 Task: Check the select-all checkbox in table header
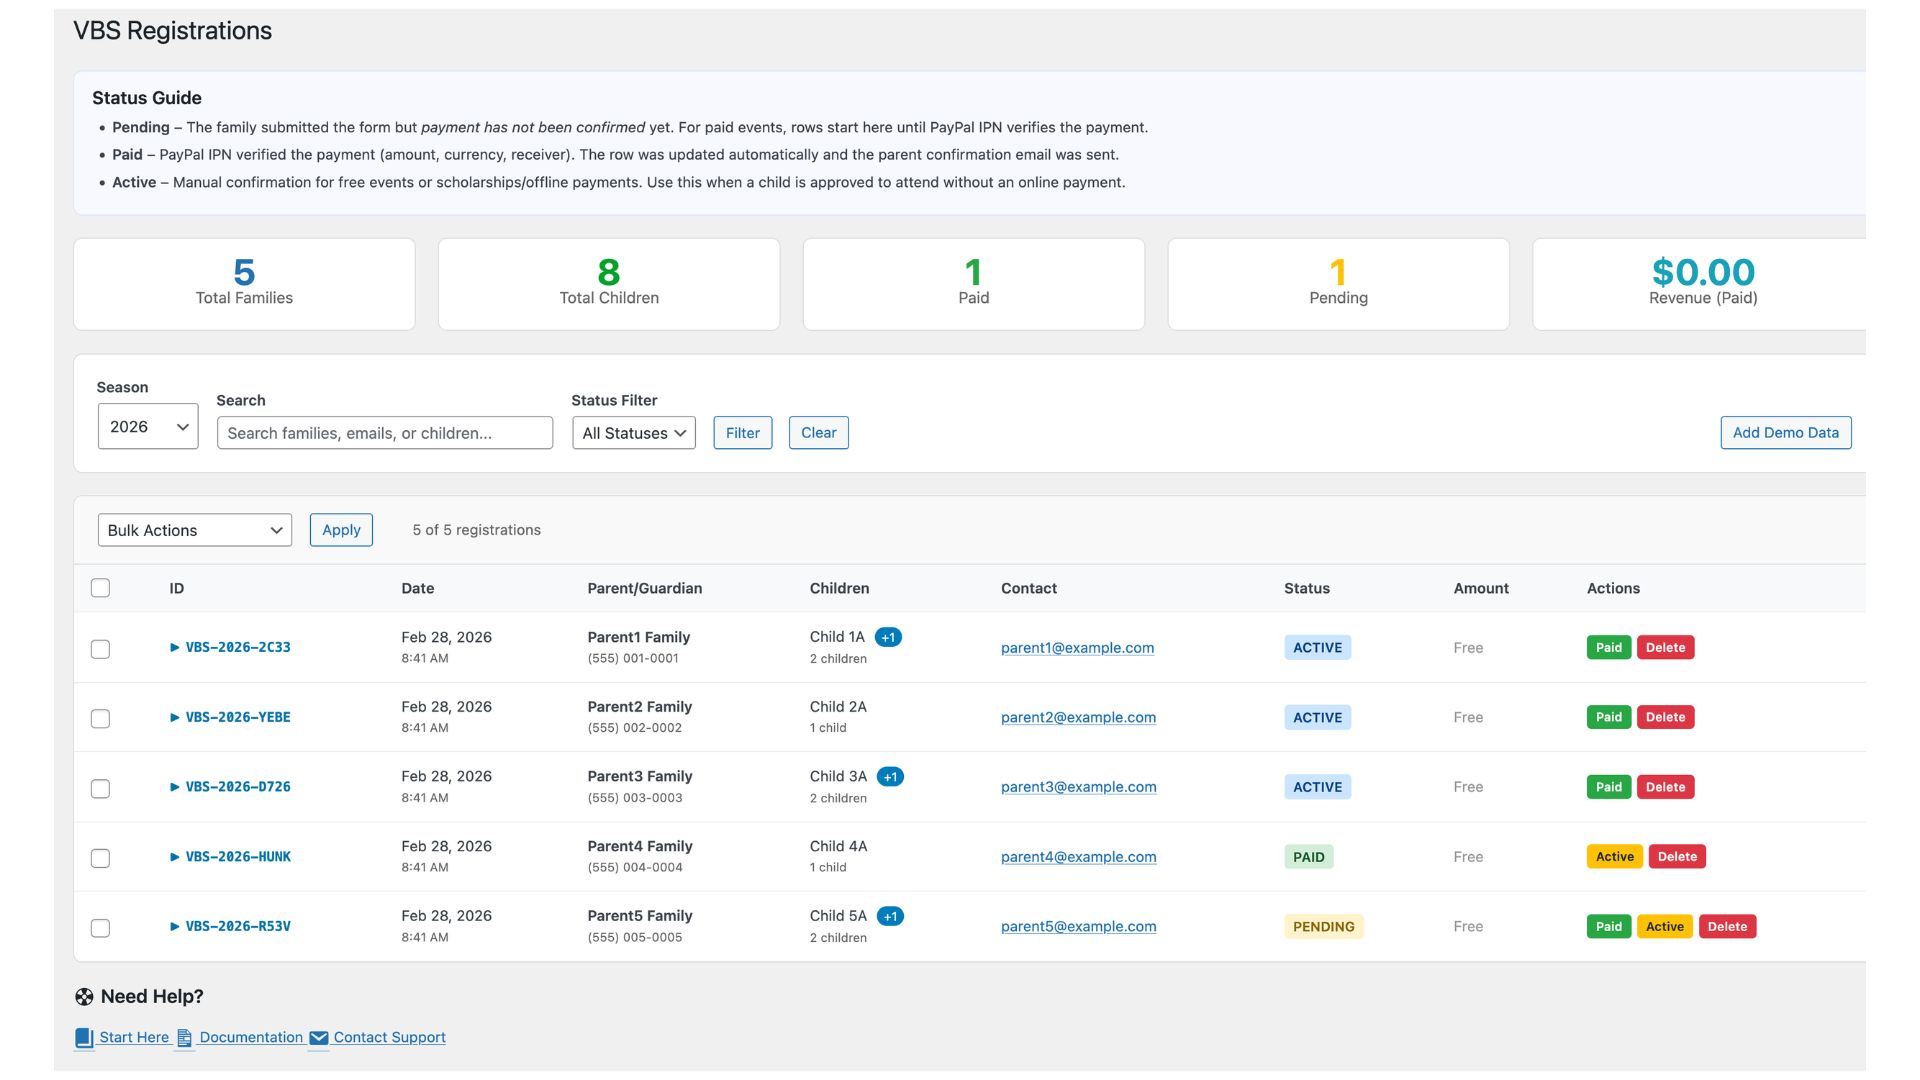pos(100,588)
